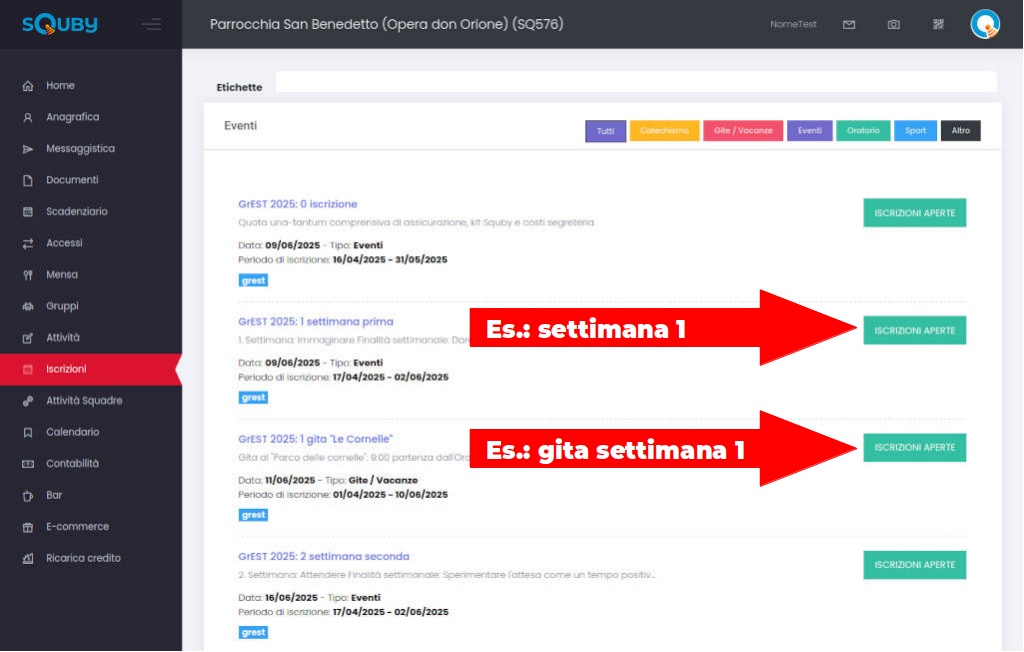Open GrEST 2025: 2 settimana seconda link
The height and width of the screenshot is (652, 1024).
click(x=324, y=557)
